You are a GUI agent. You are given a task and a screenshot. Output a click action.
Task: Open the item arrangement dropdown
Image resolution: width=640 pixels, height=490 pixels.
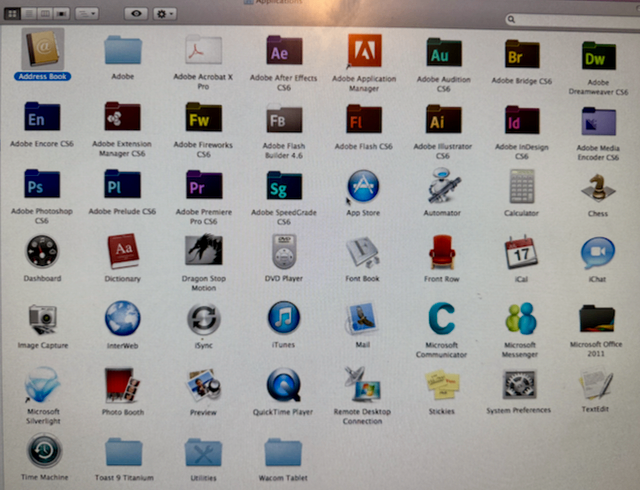click(x=87, y=14)
